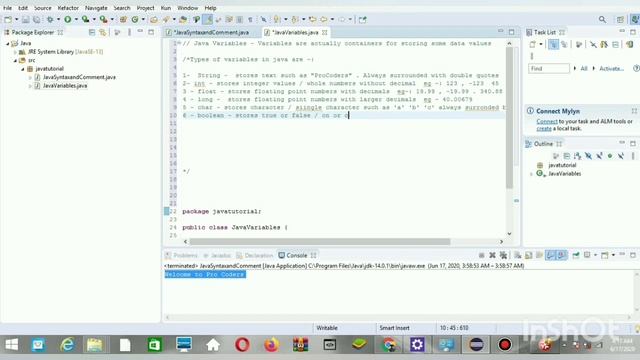640x360 pixels.
Task: Collapse the src folder node
Action: tap(15, 60)
